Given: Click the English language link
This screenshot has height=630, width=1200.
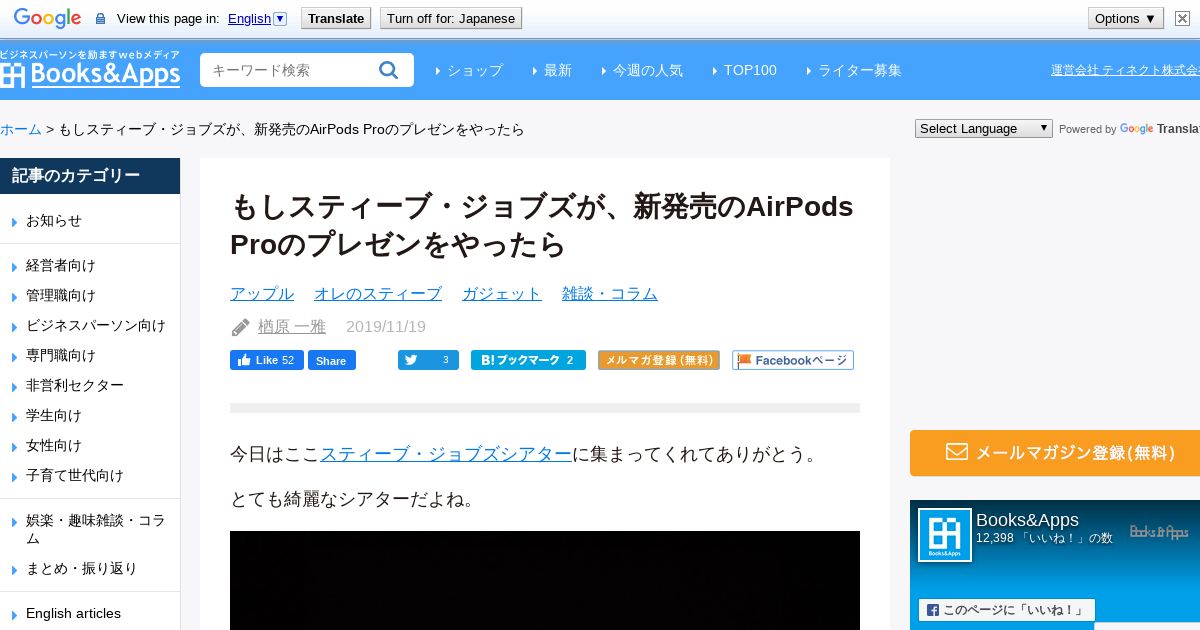Looking at the screenshot, I should 249,18.
